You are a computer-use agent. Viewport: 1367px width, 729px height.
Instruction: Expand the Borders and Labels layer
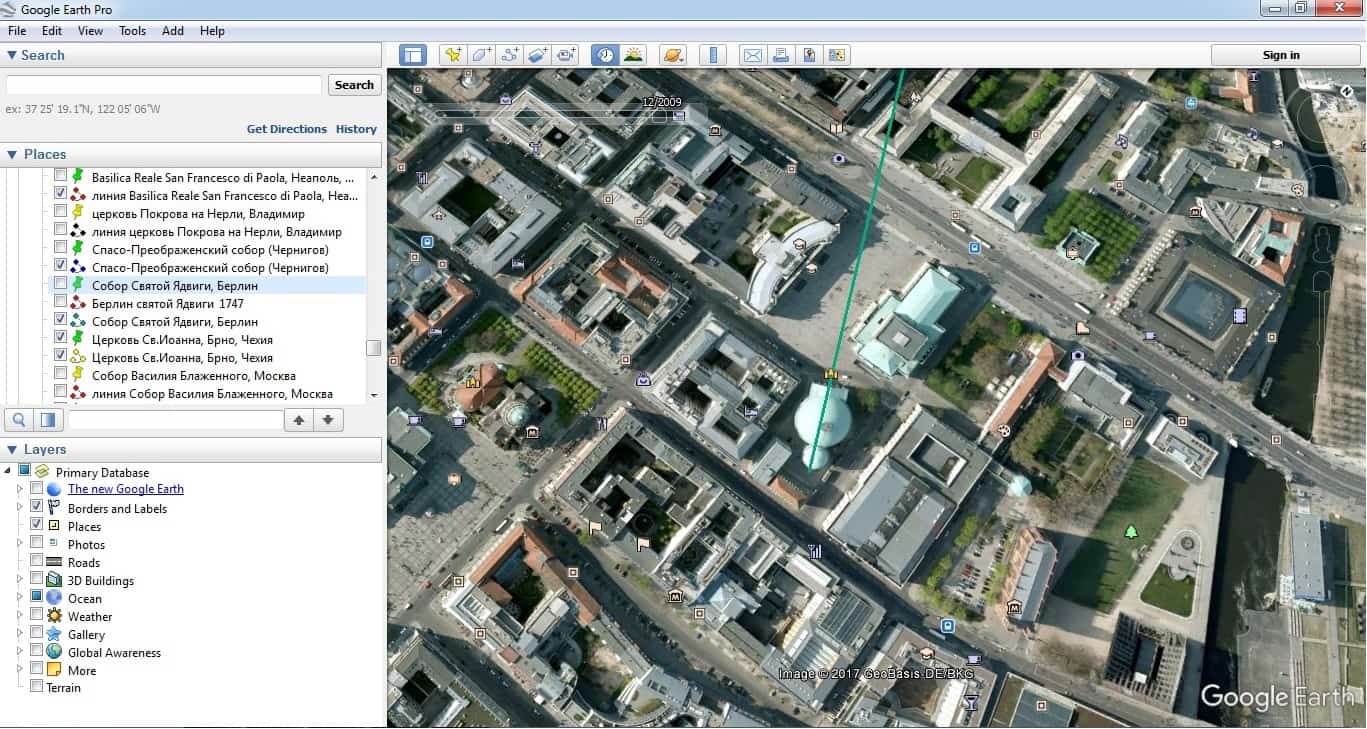click(19, 508)
